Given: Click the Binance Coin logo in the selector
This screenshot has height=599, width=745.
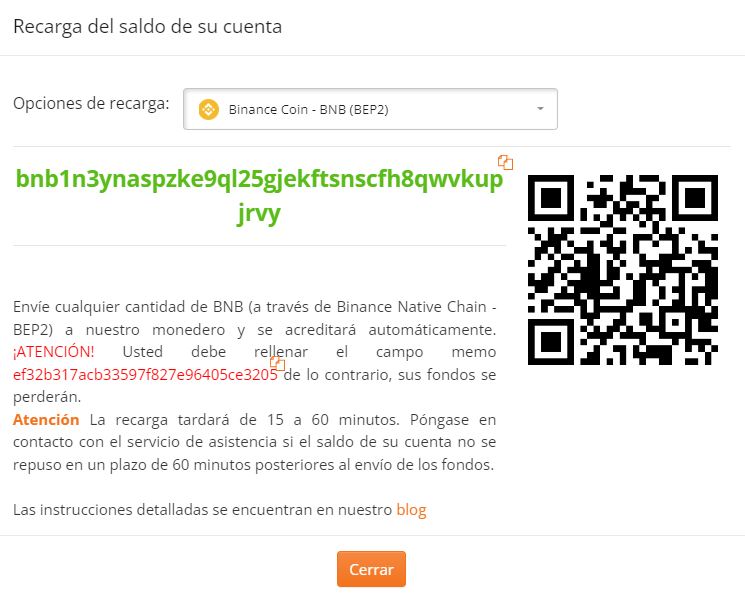Looking at the screenshot, I should 209,109.
